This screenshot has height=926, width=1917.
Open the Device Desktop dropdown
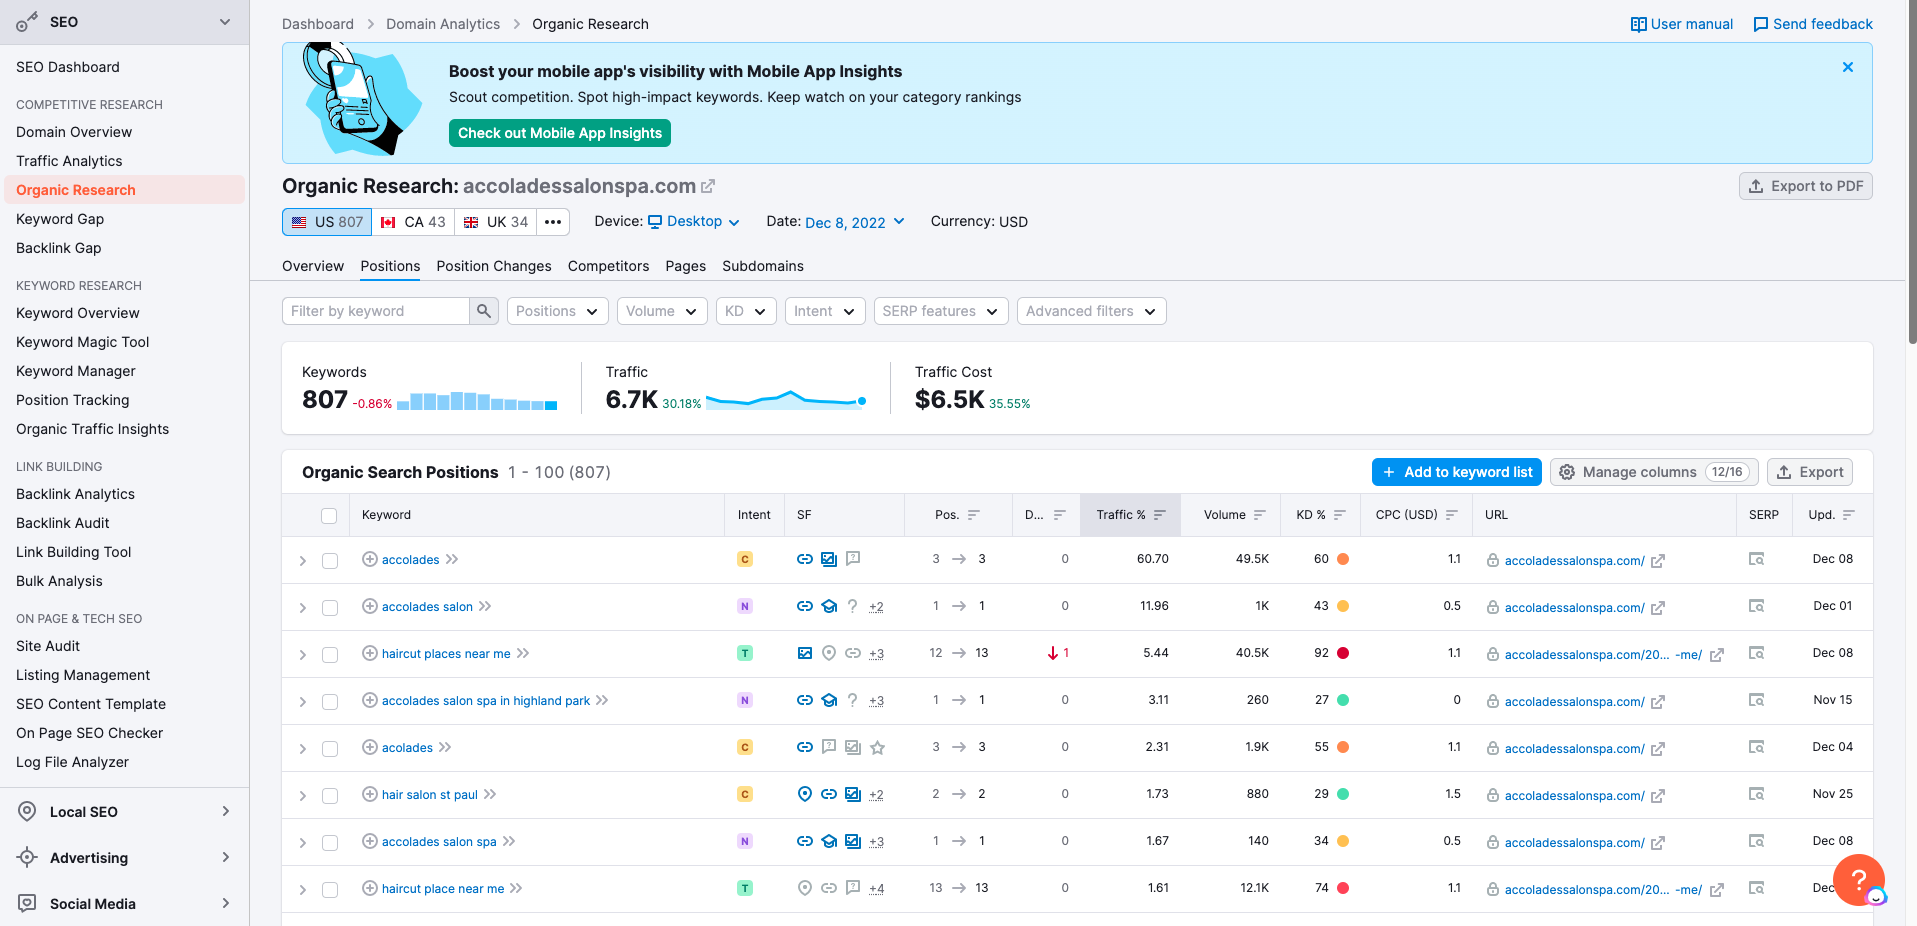tap(694, 222)
